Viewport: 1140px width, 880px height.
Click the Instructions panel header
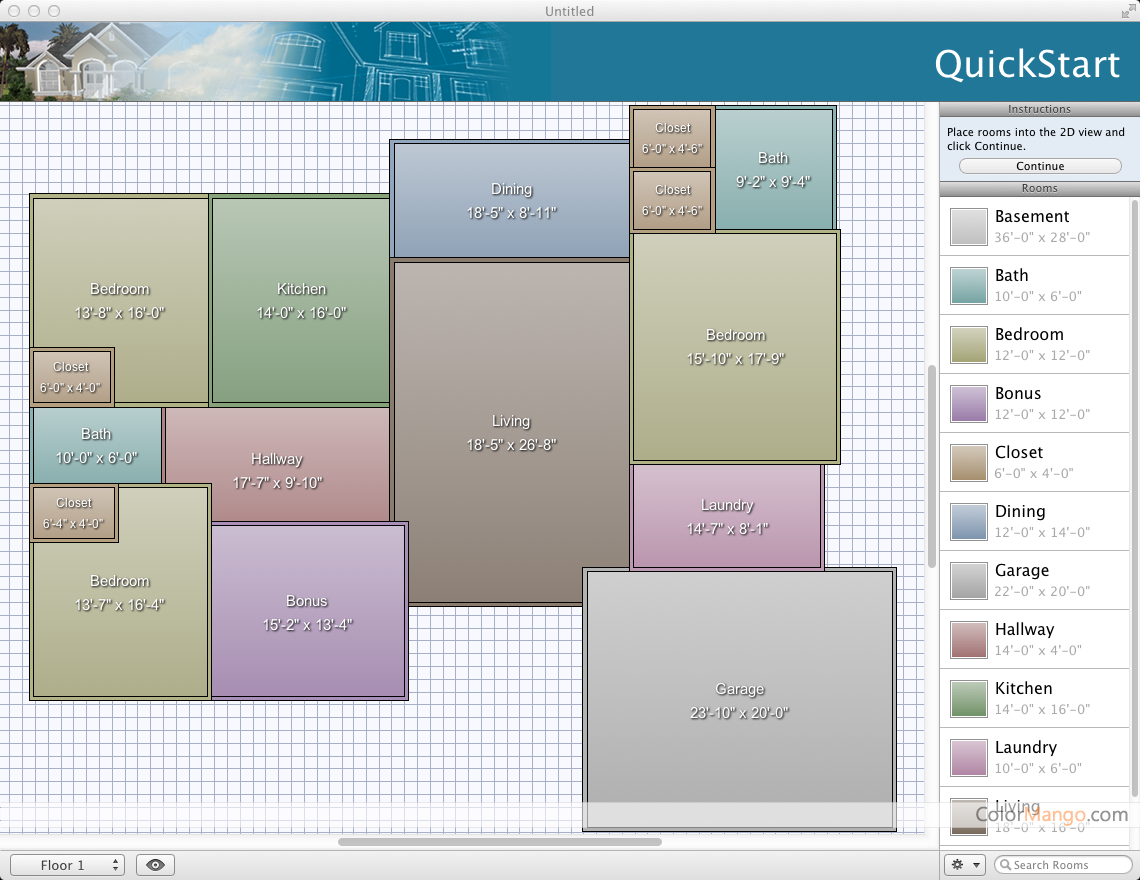(1039, 109)
